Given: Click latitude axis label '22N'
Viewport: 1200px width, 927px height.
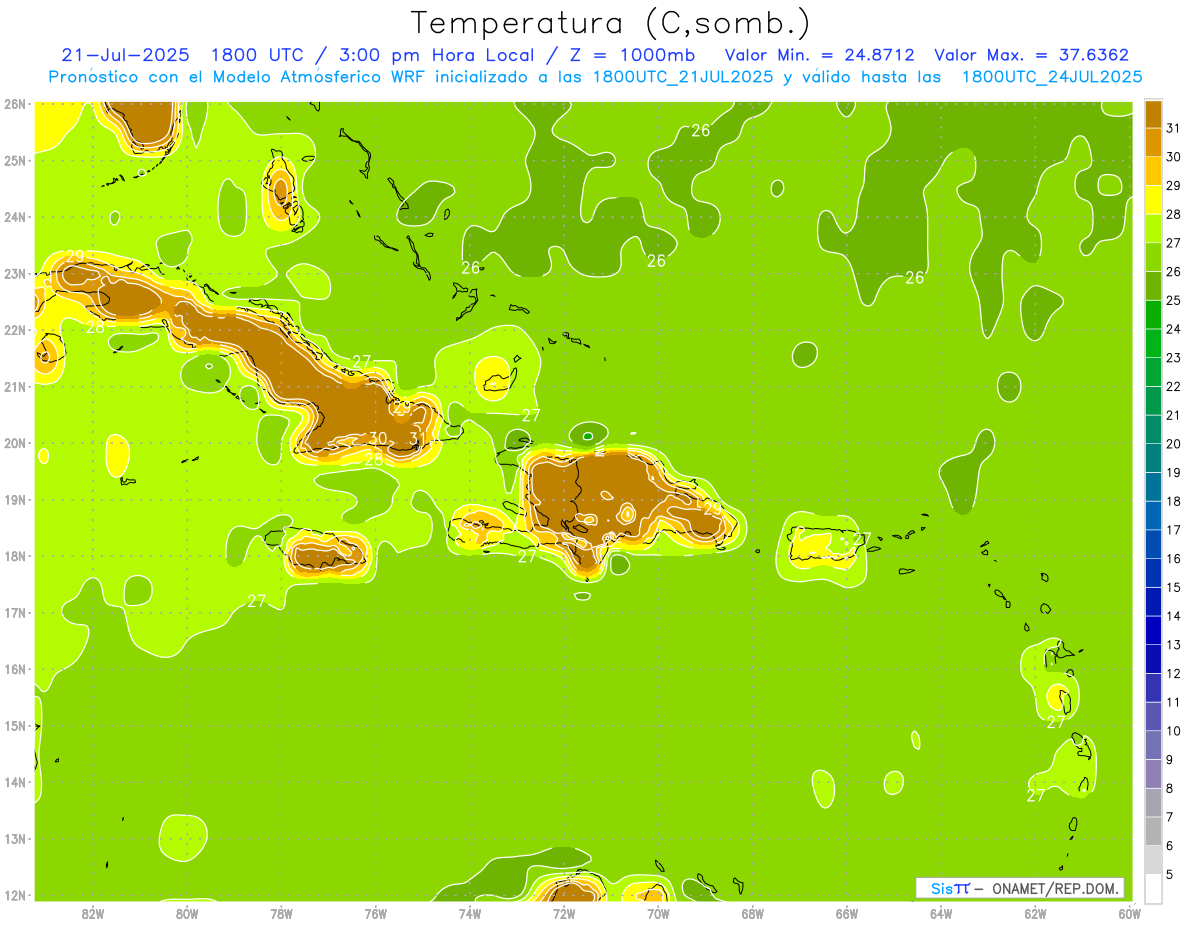Looking at the screenshot, I should 14,330.
